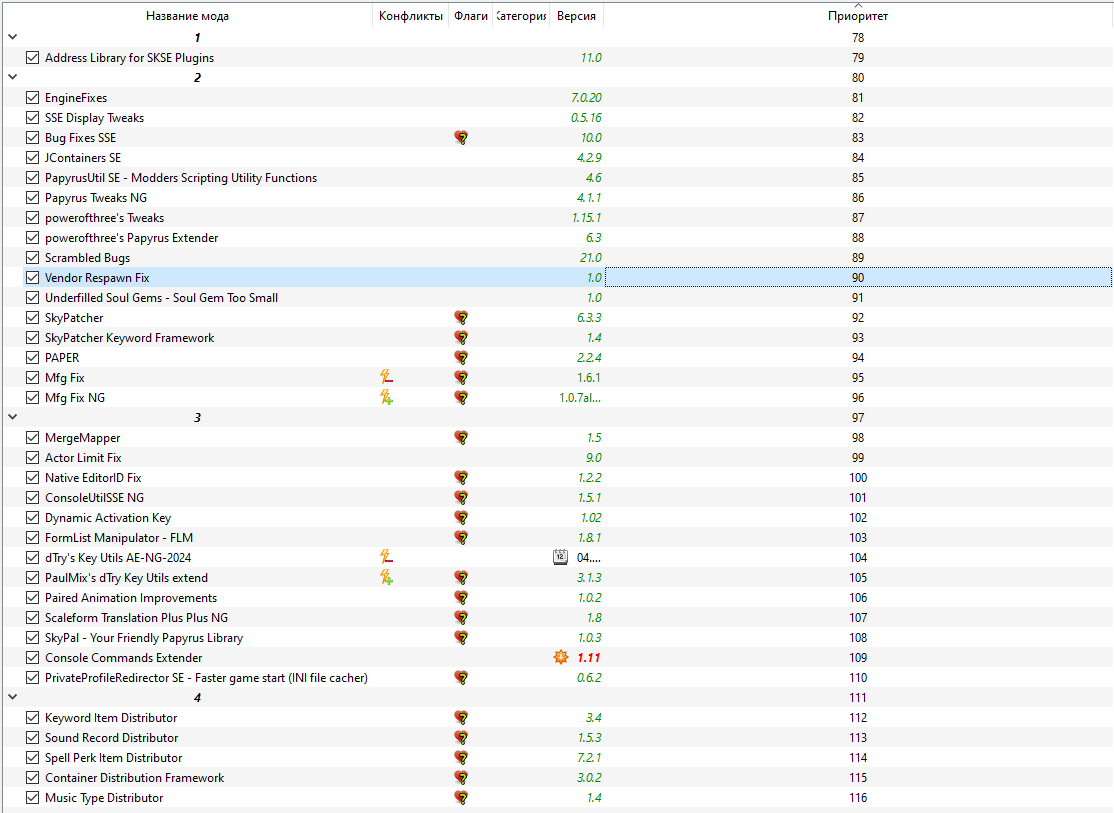Click the flag icon for Keyword Item Distributor
The width and height of the screenshot is (1114, 813).
point(461,718)
